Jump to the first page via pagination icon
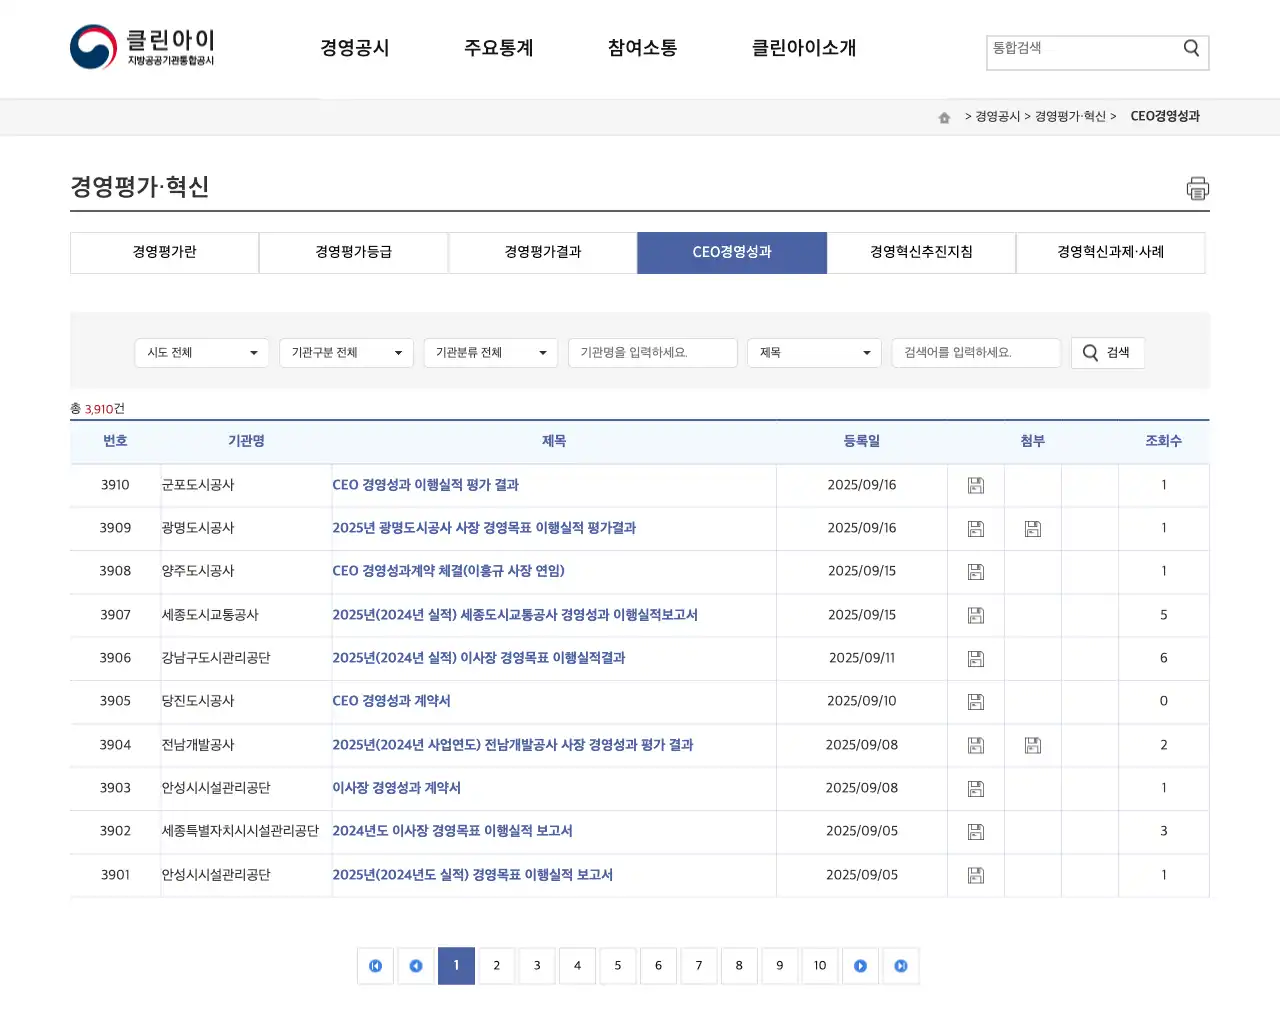1280x1024 pixels. pos(375,966)
